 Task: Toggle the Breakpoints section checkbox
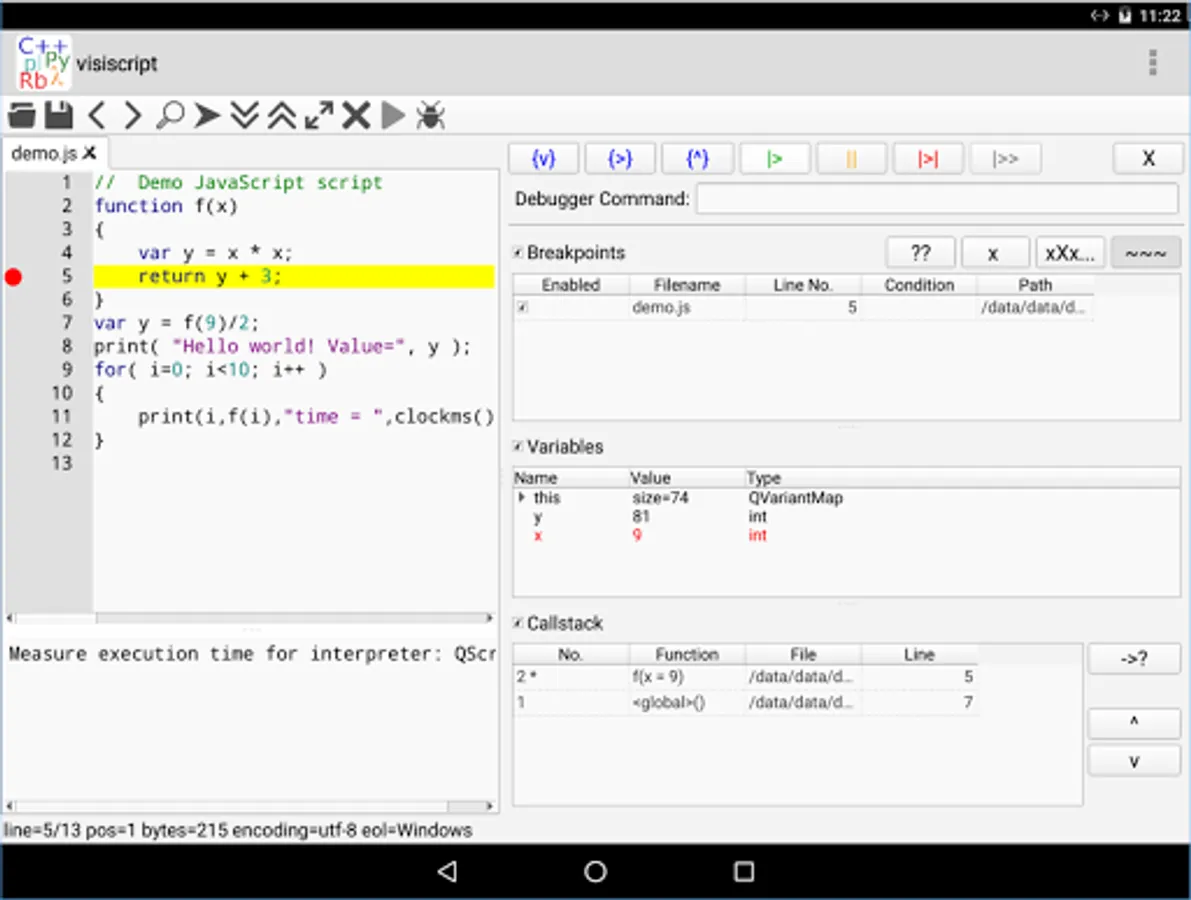pos(518,253)
